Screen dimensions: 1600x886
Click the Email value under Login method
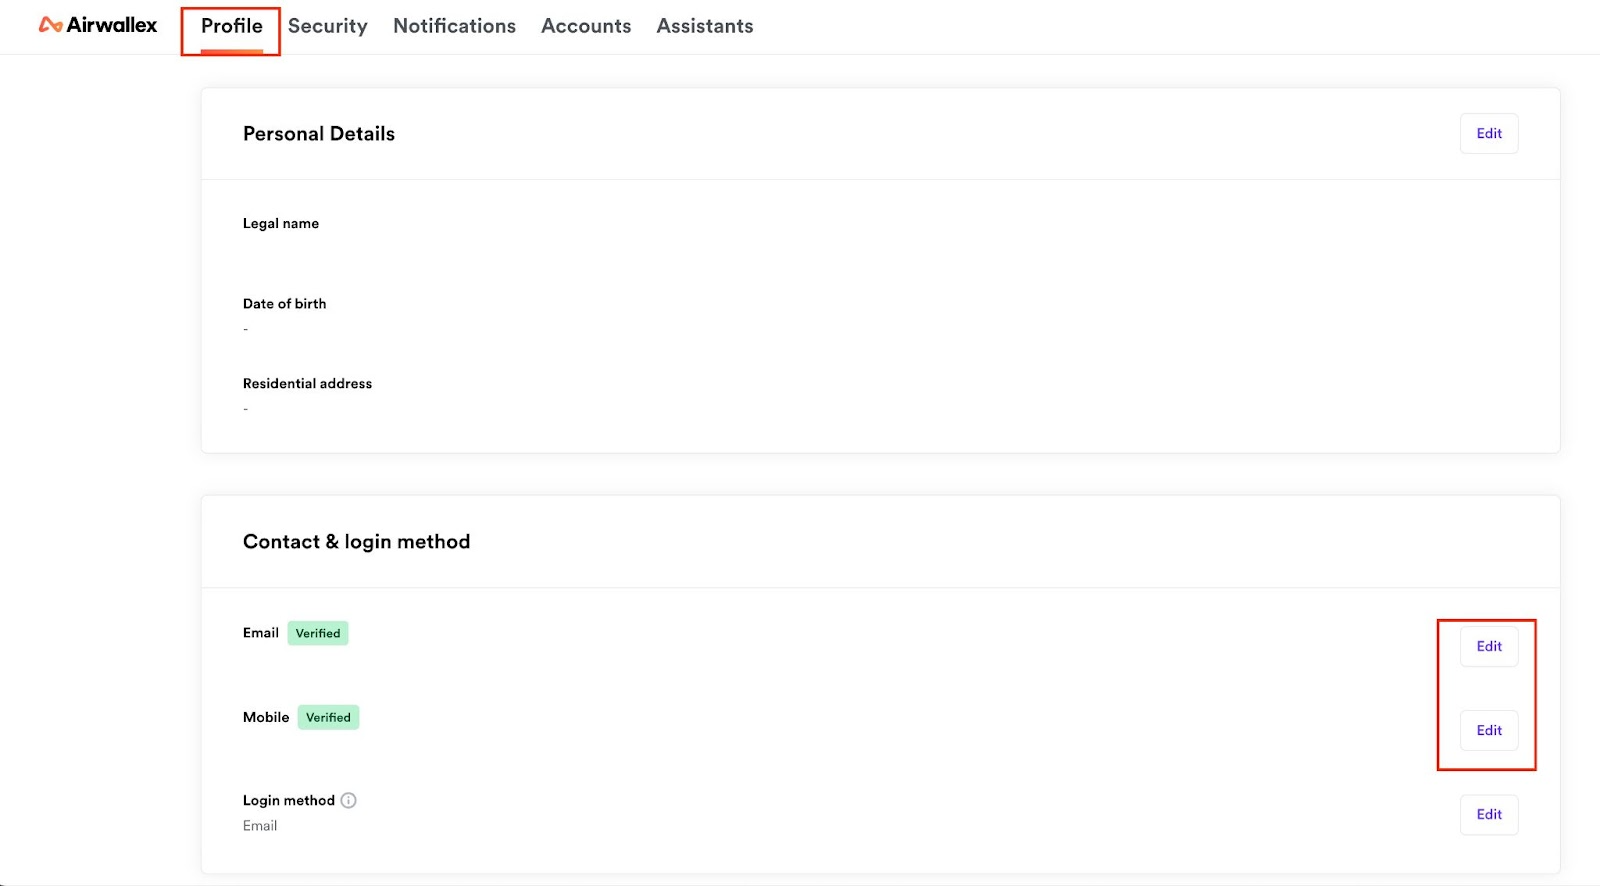tap(260, 825)
